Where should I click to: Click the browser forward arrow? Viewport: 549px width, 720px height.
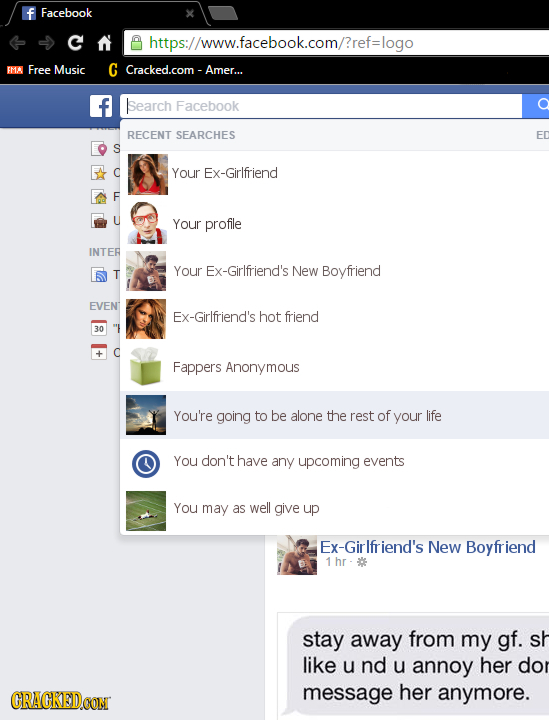click(46, 43)
